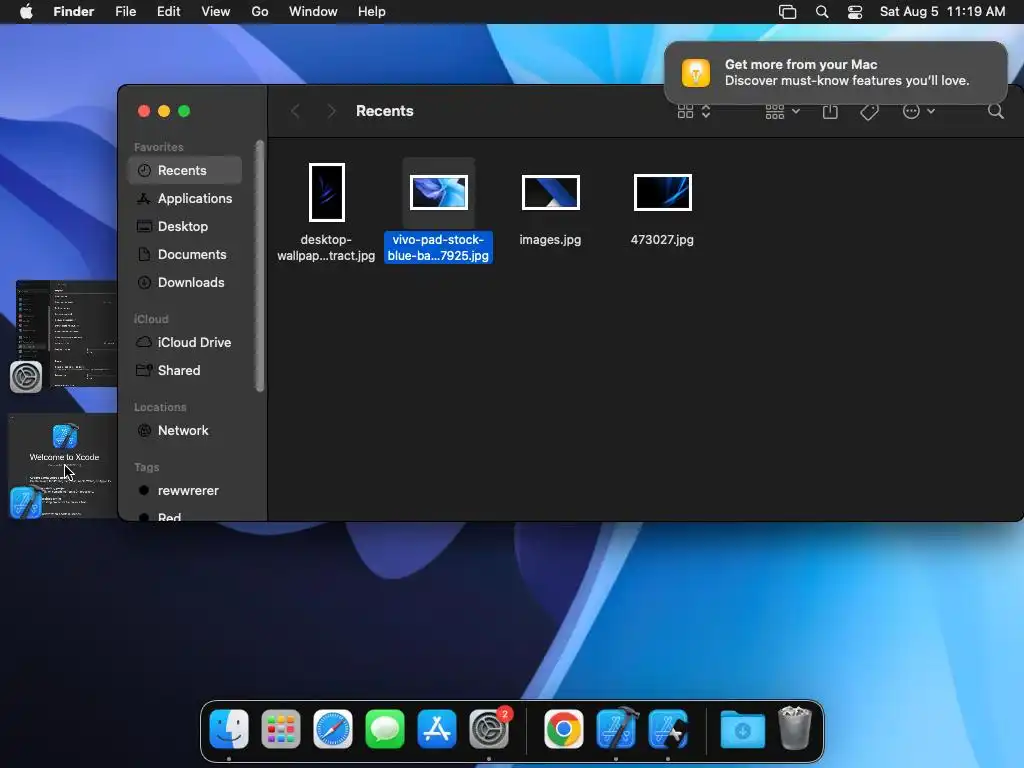Screen dimensions: 1024x768
Task: Open the Group by dropdown in toolbar
Action: (782, 112)
